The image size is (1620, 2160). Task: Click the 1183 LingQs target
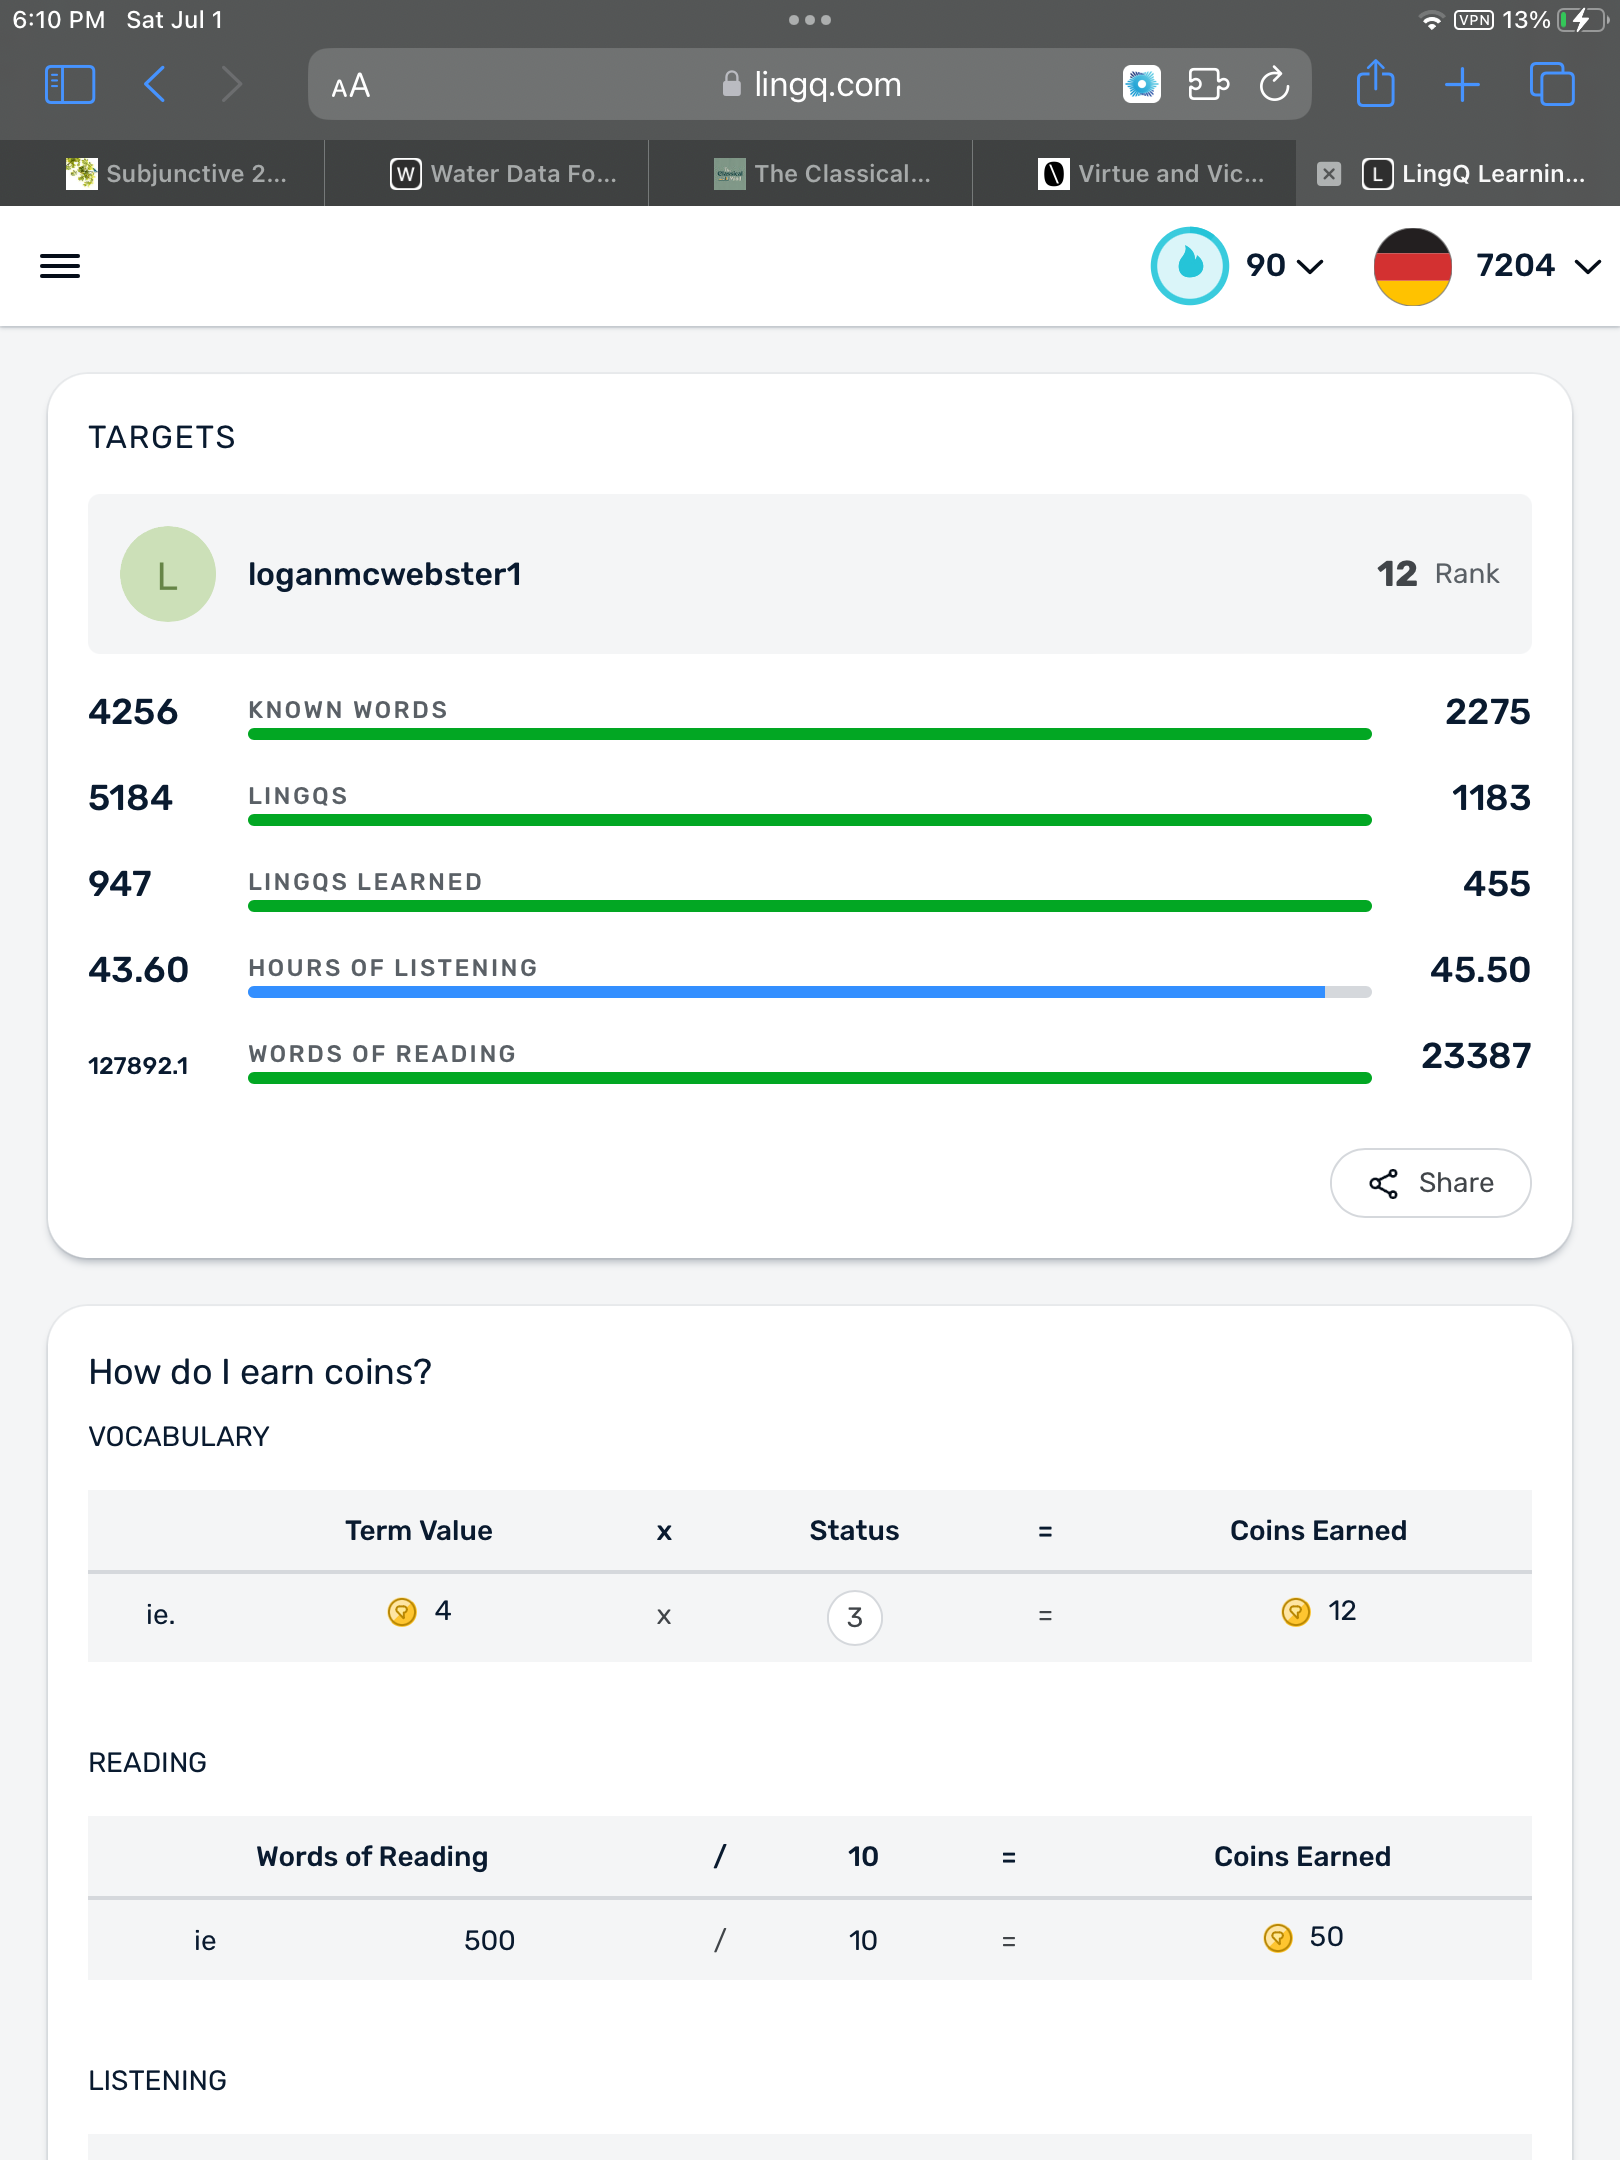(x=1491, y=798)
